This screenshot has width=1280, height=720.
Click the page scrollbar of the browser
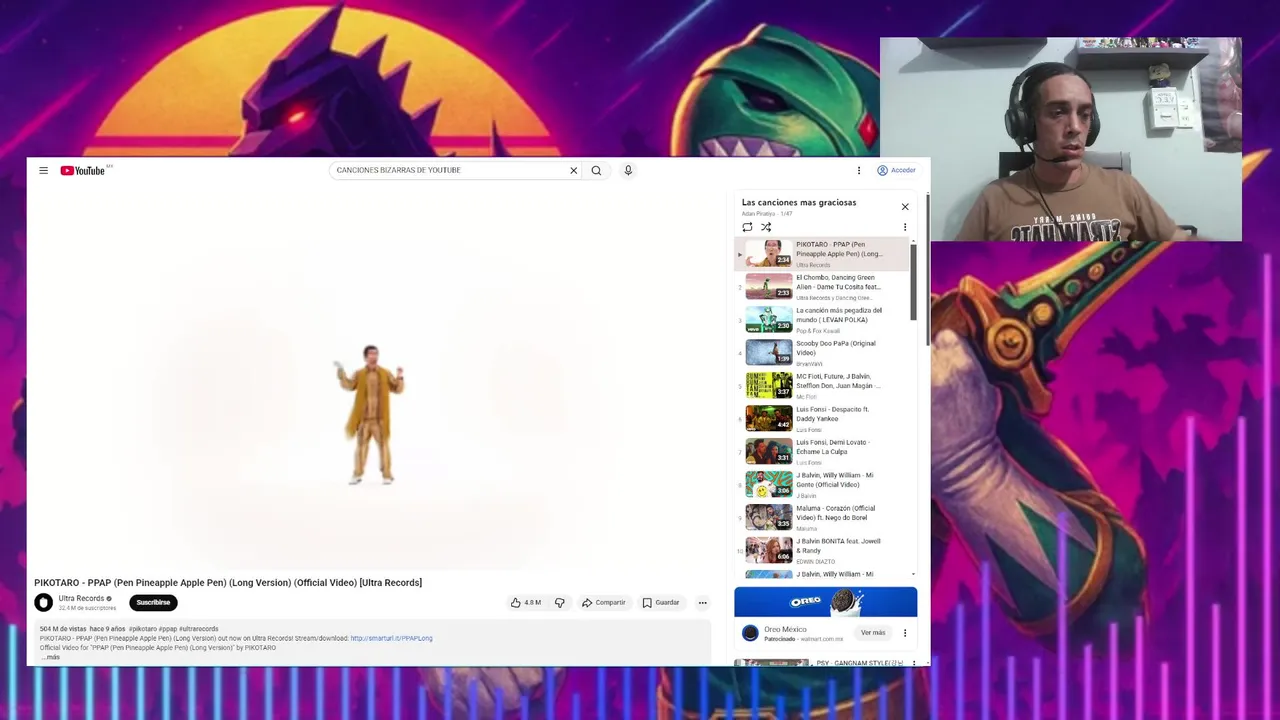(927, 270)
